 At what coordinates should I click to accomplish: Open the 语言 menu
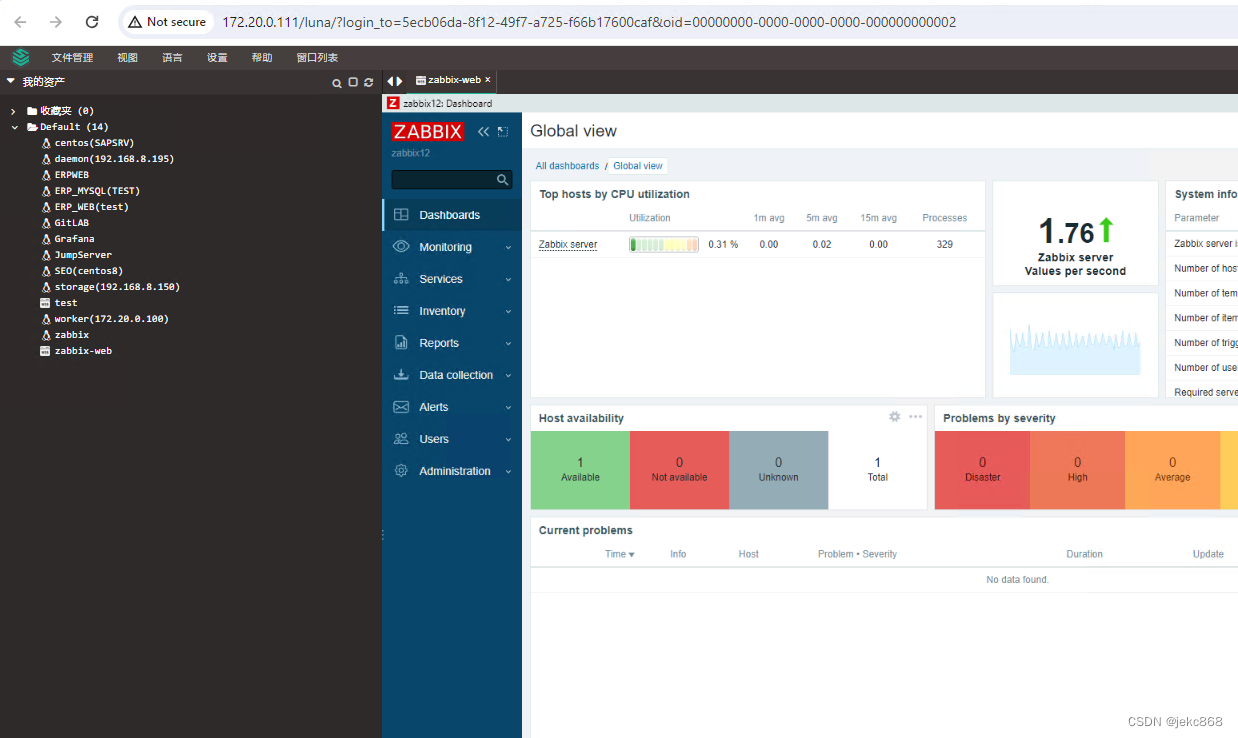coord(172,58)
